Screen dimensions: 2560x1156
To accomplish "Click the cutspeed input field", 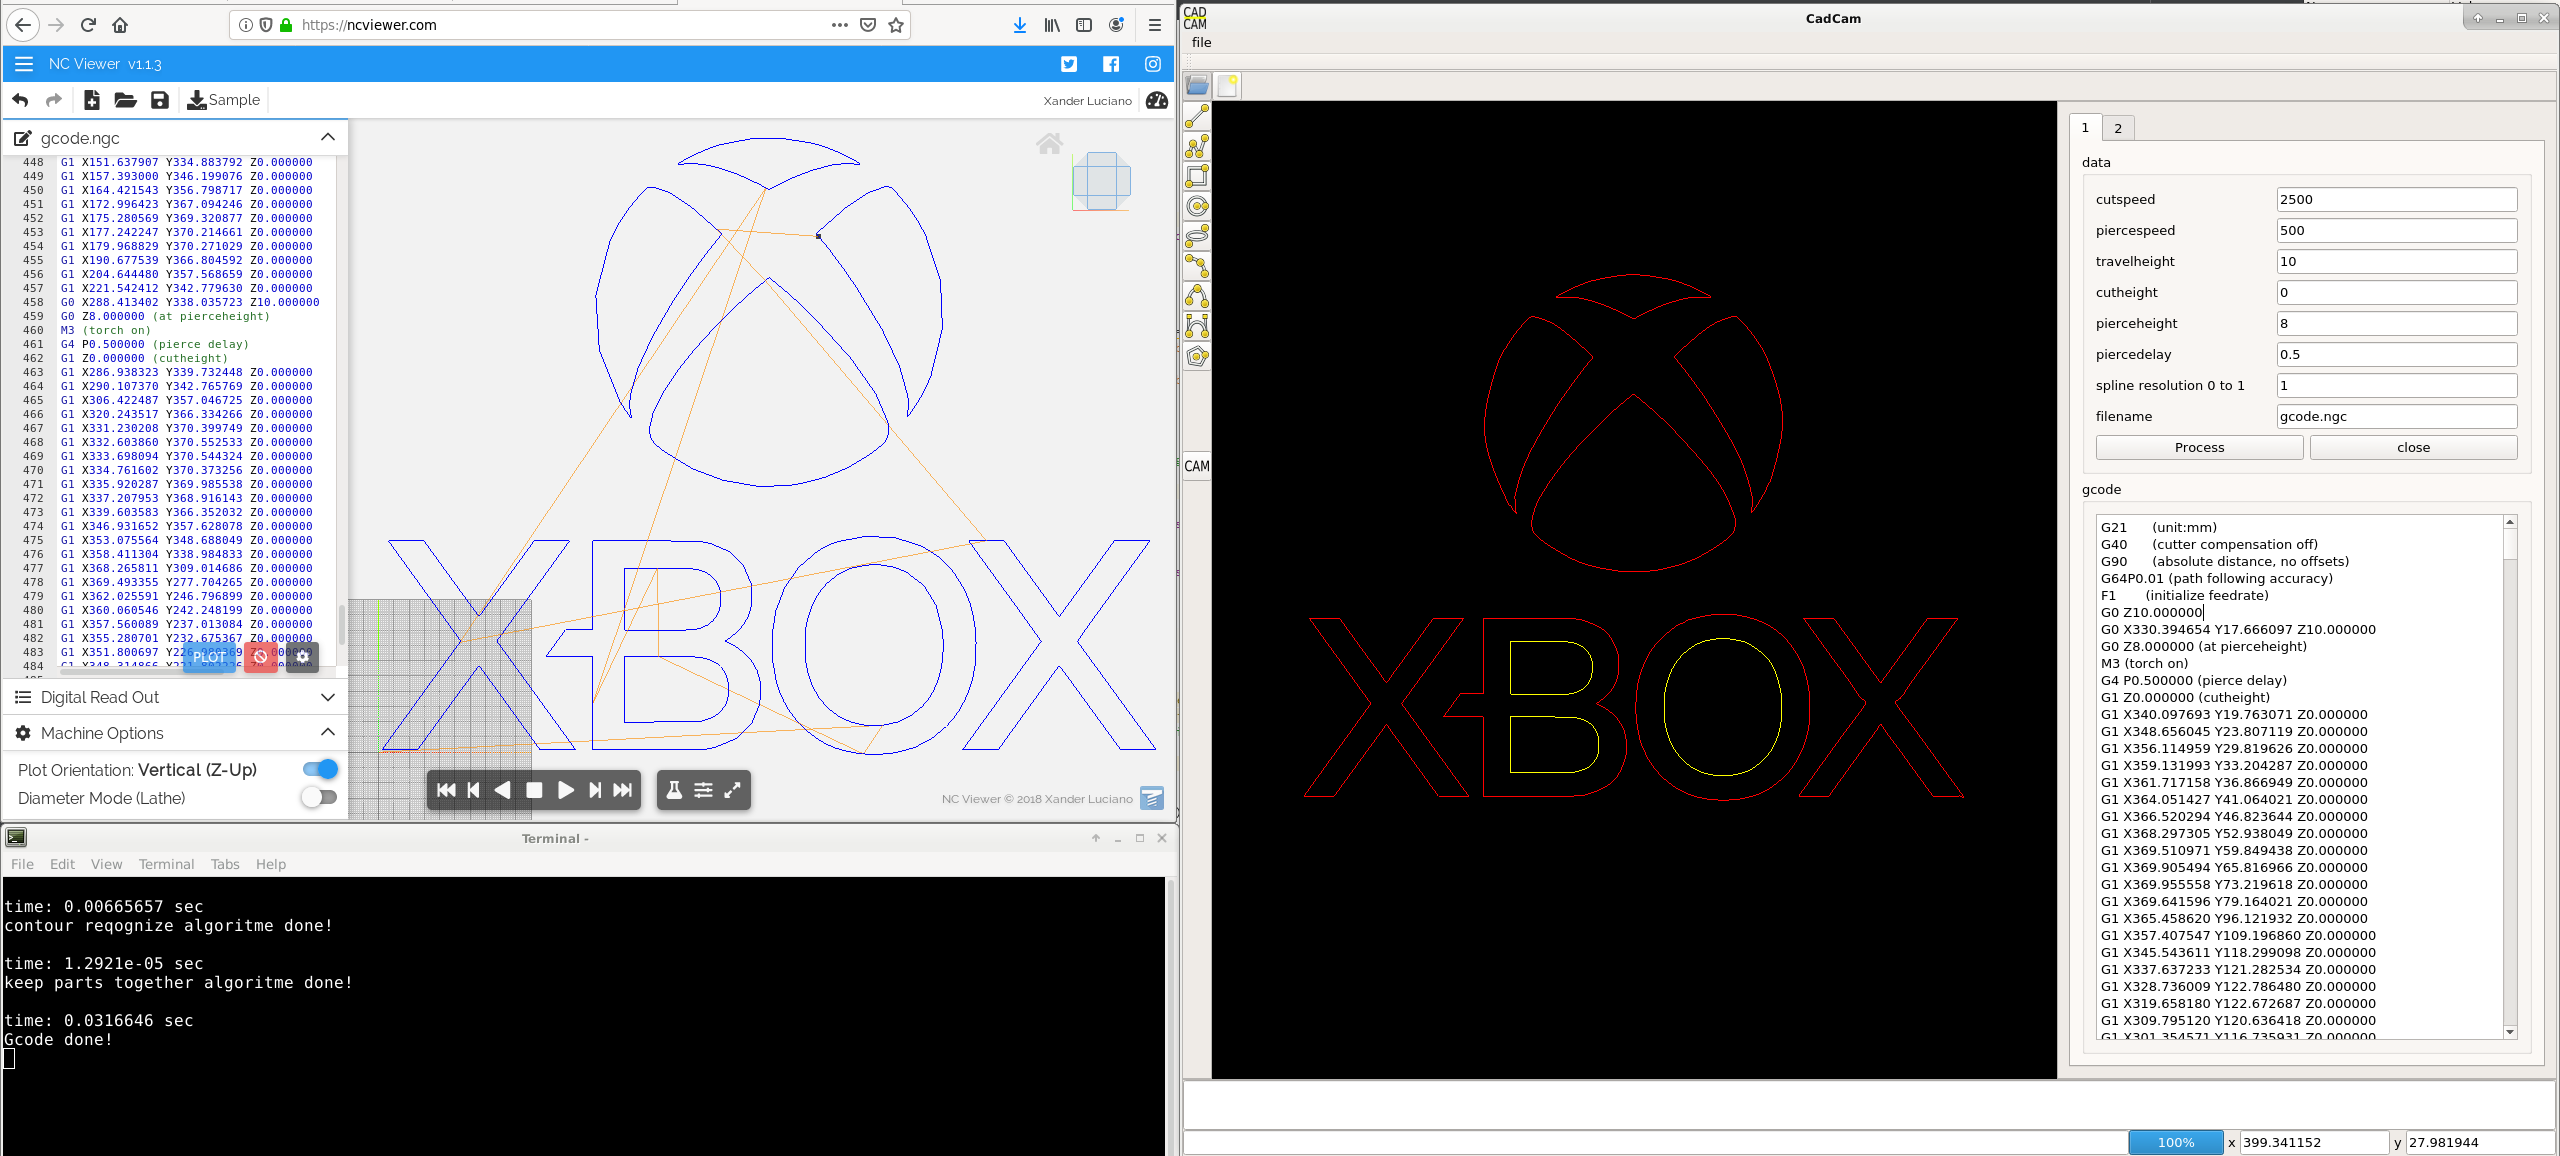I will (x=2396, y=199).
